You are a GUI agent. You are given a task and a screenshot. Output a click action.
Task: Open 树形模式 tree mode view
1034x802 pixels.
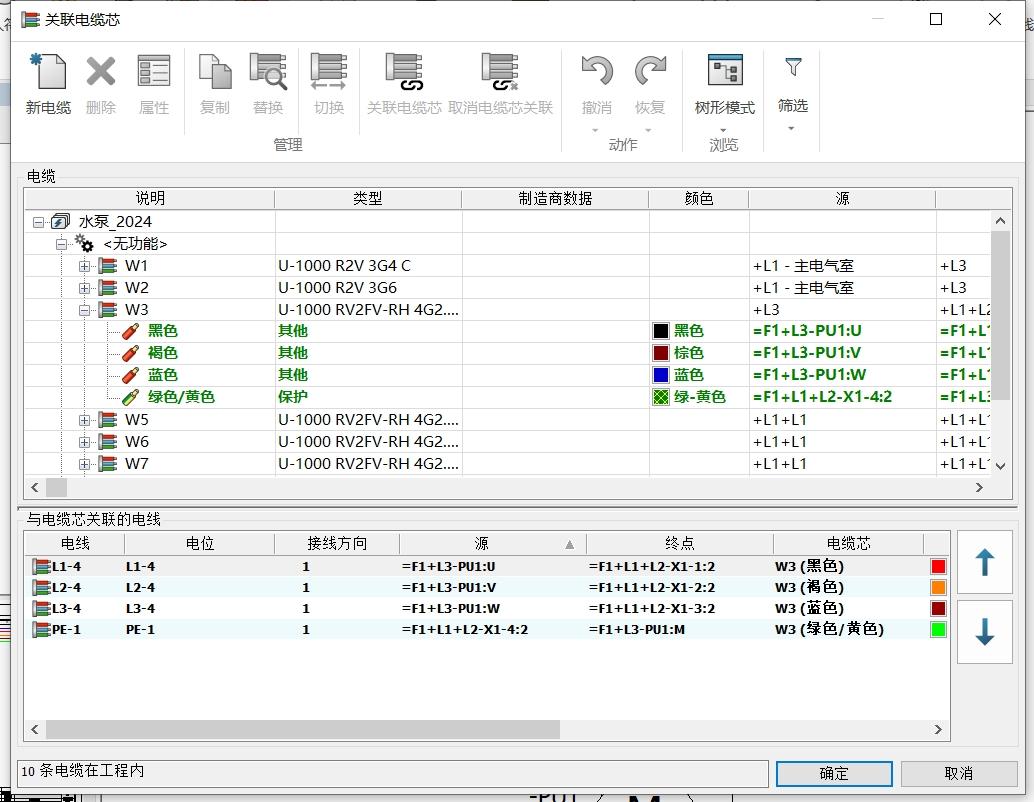tap(724, 73)
